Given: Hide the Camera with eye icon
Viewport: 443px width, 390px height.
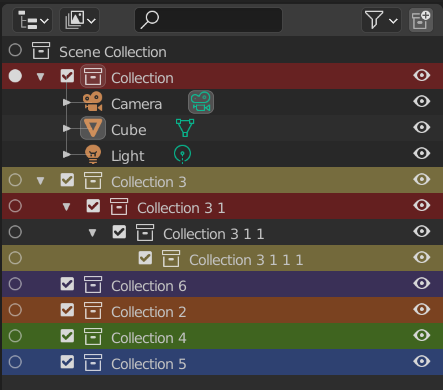Looking at the screenshot, I should pos(422,101).
